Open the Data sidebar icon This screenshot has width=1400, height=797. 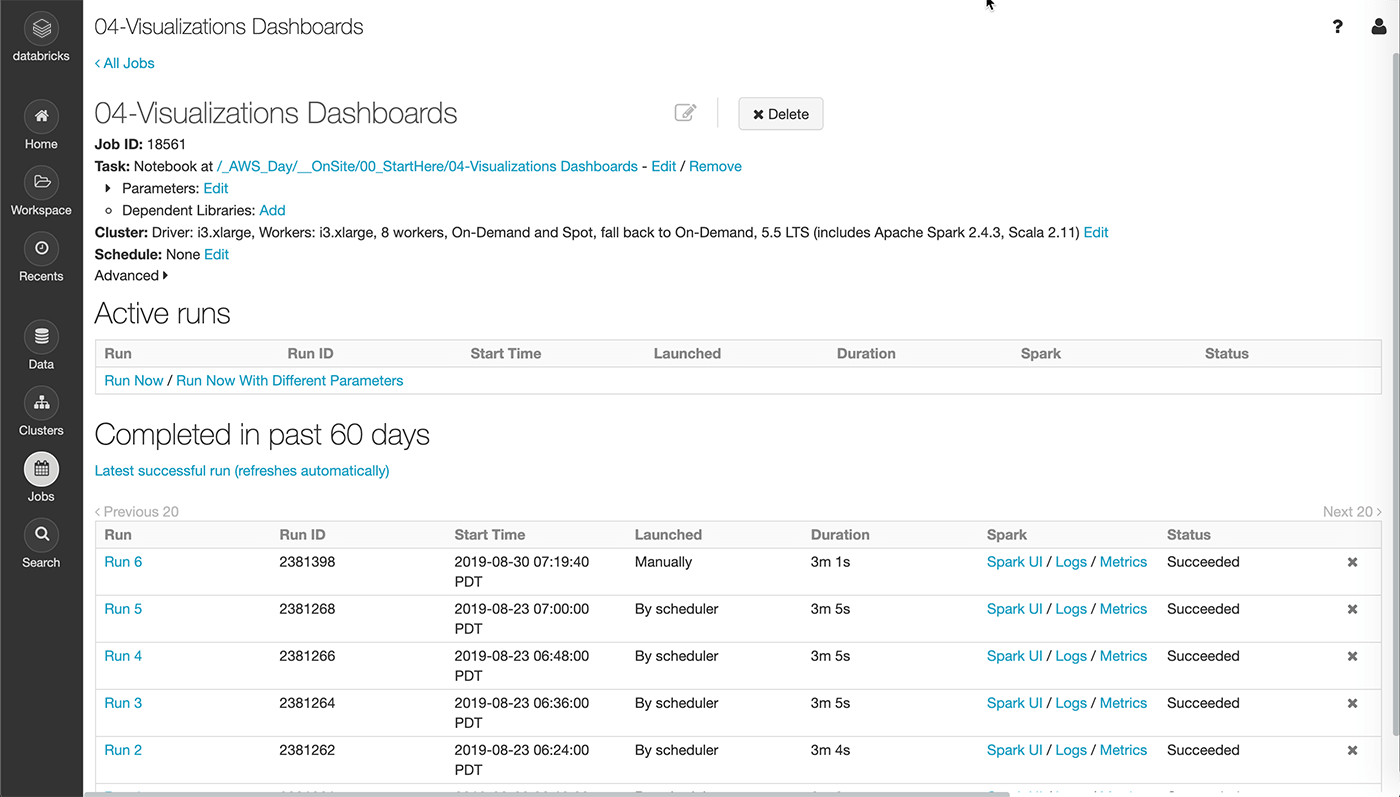41,337
